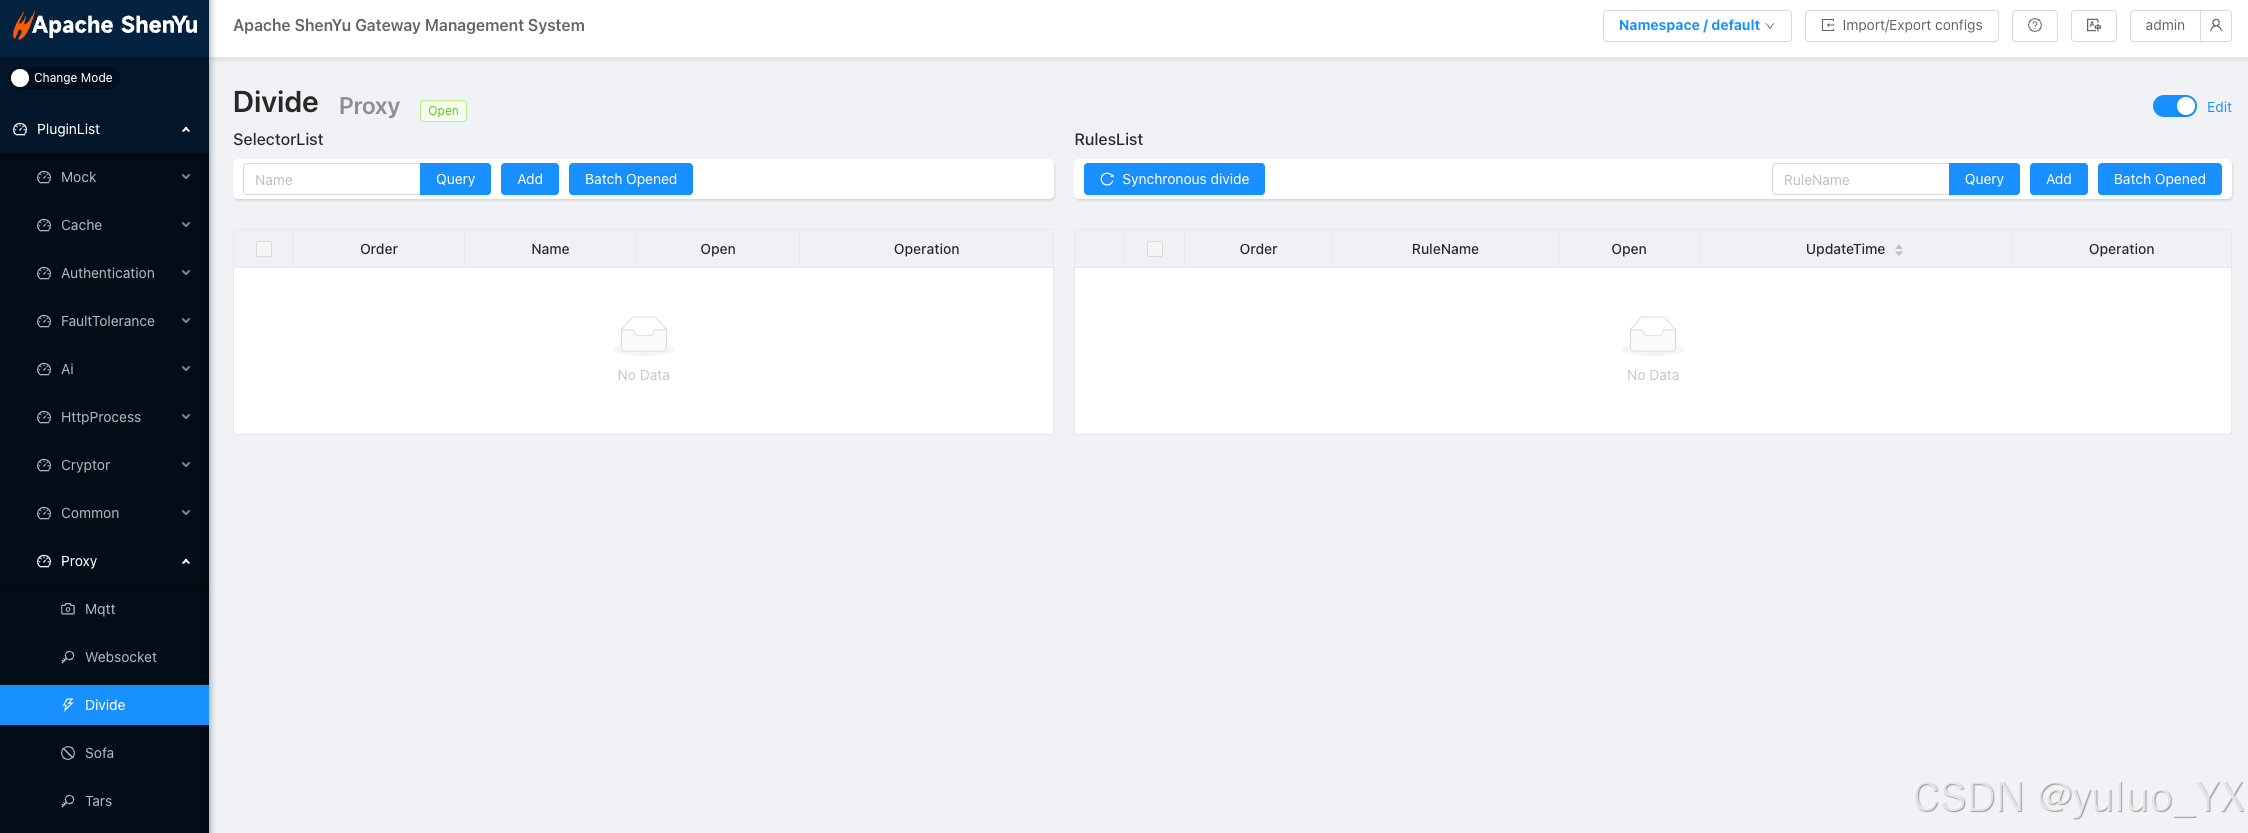Check the SelectorList select-all checkbox
The height and width of the screenshot is (833, 2248).
coord(264,249)
